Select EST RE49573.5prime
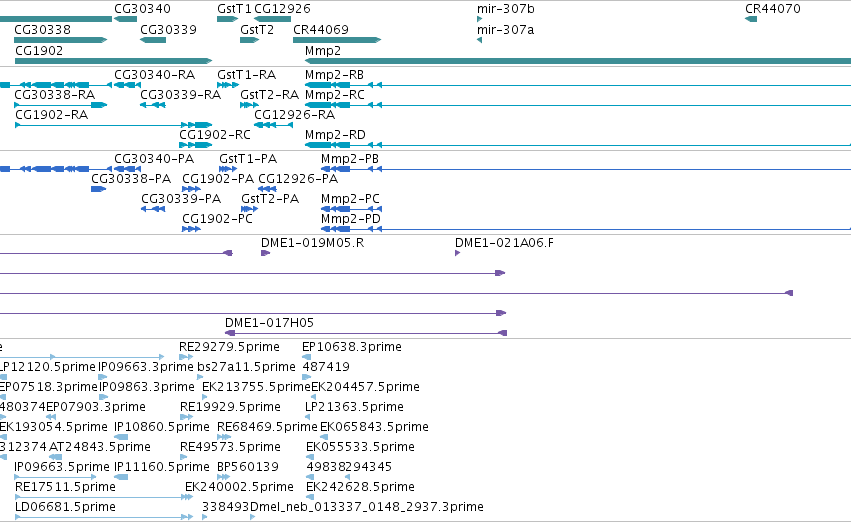 pos(231,447)
